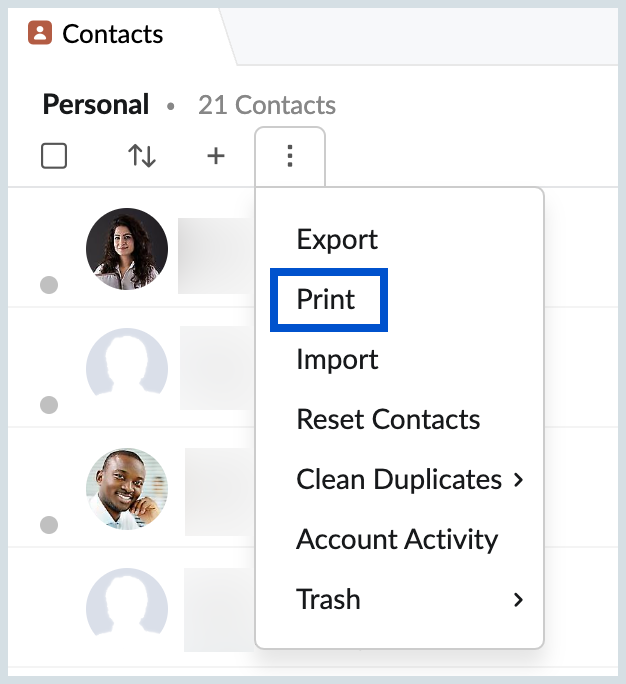Image resolution: width=626 pixels, height=684 pixels.
Task: Select the fourth contact's placeholder avatar
Action: point(127,602)
